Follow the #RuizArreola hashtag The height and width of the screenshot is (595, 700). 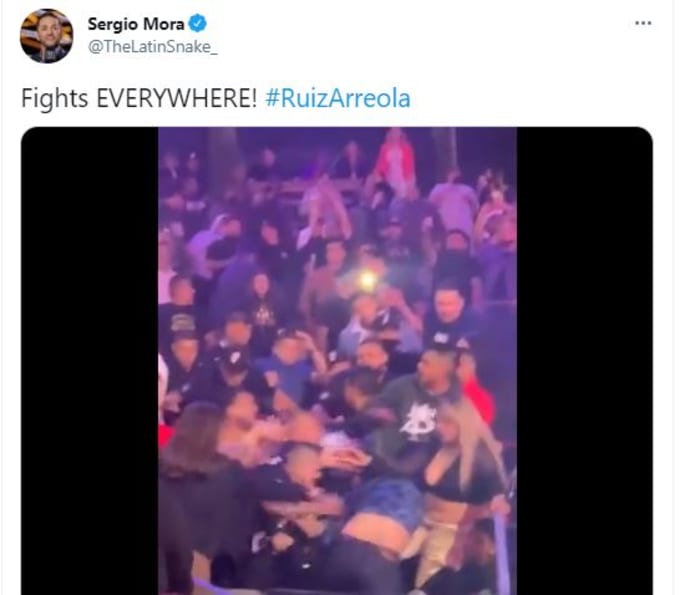[x=338, y=98]
